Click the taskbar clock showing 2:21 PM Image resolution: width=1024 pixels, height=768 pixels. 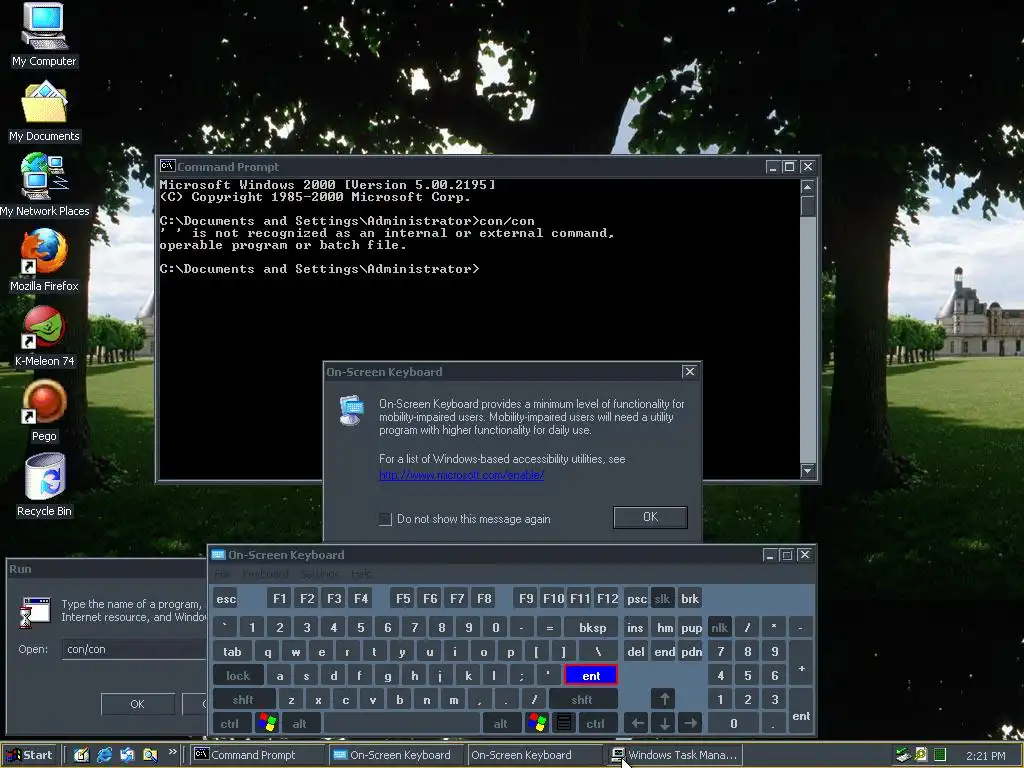tap(985, 756)
